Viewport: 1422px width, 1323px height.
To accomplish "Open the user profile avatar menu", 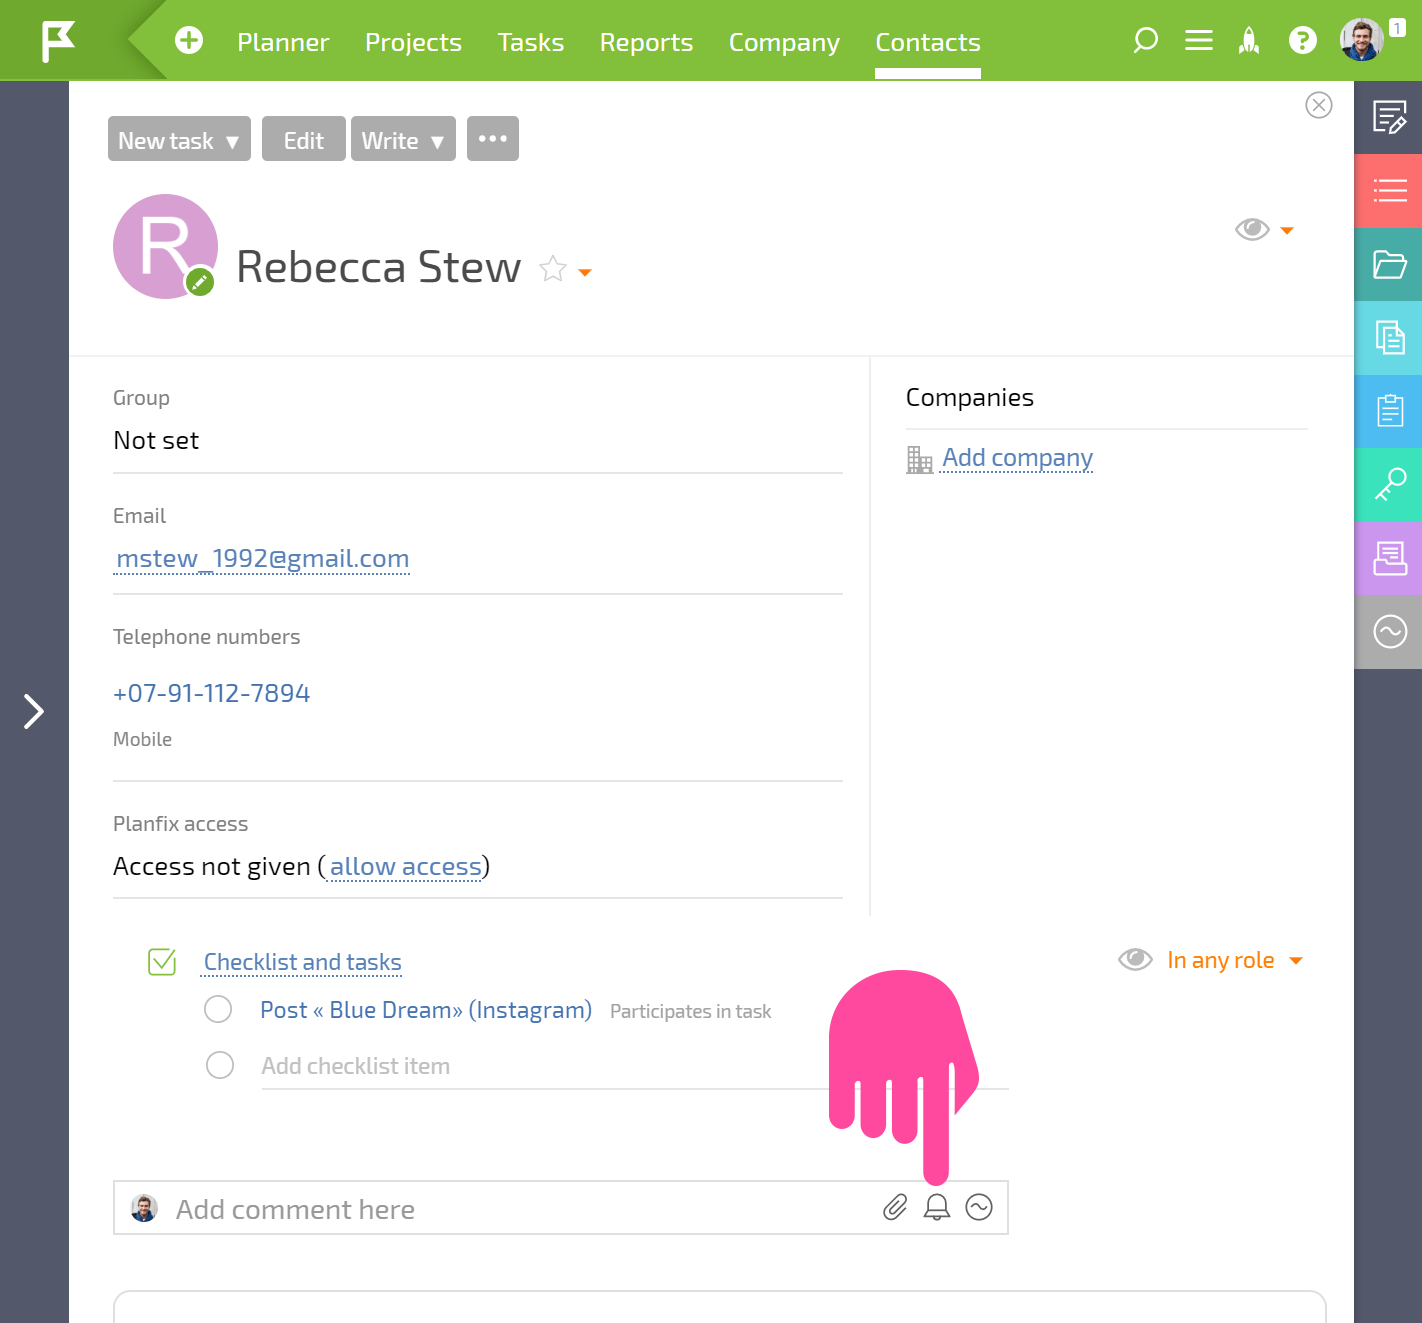I will click(1361, 40).
